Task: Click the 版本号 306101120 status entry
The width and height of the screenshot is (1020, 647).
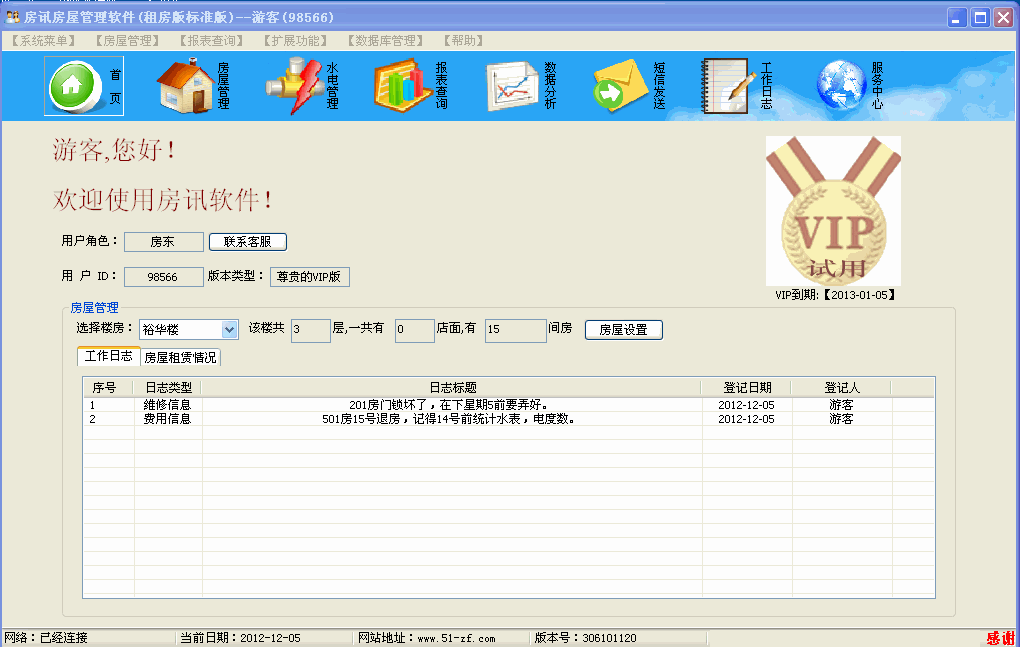Action: tap(585, 638)
